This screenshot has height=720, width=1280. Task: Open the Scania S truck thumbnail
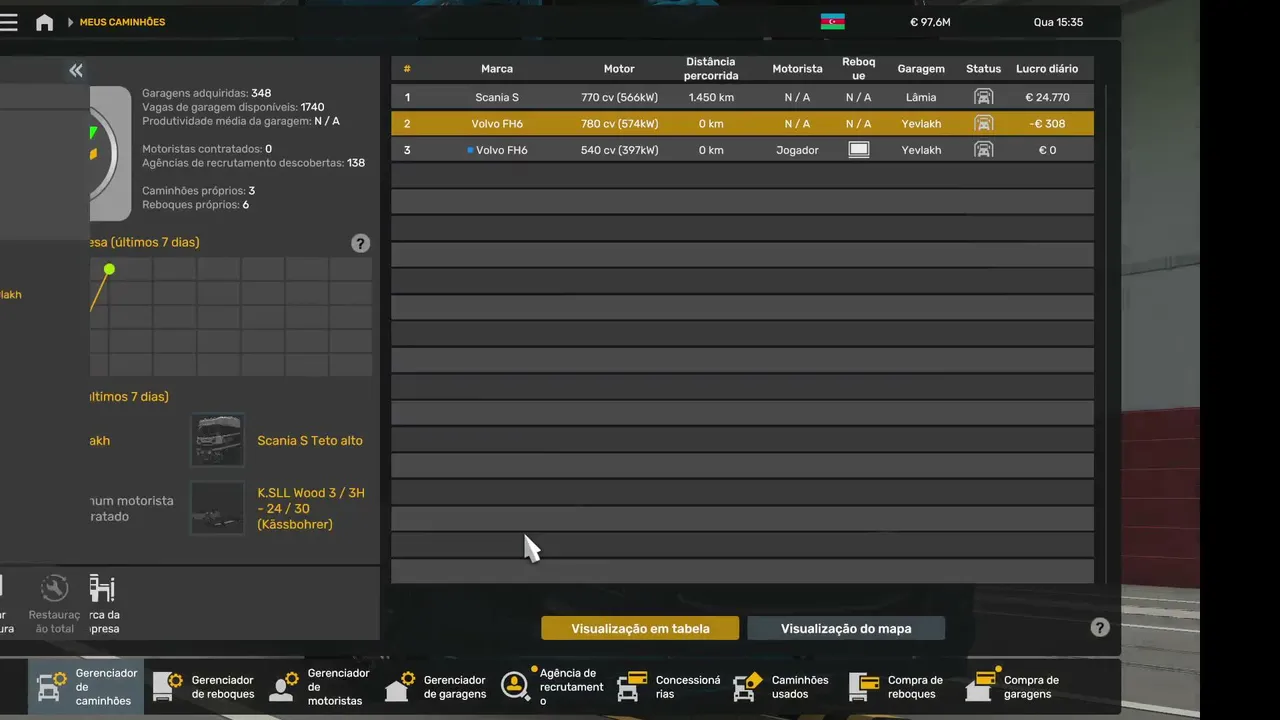[x=217, y=440]
